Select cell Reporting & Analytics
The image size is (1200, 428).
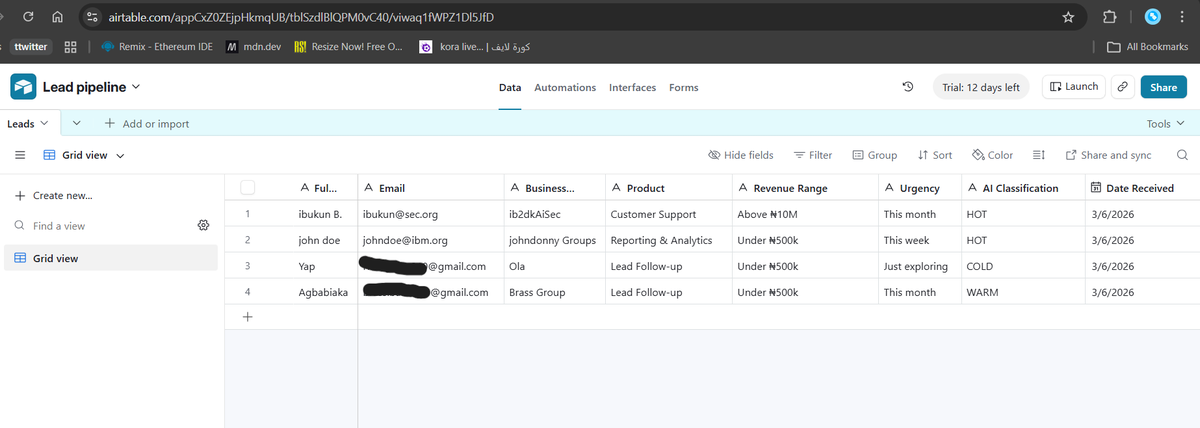[667, 240]
